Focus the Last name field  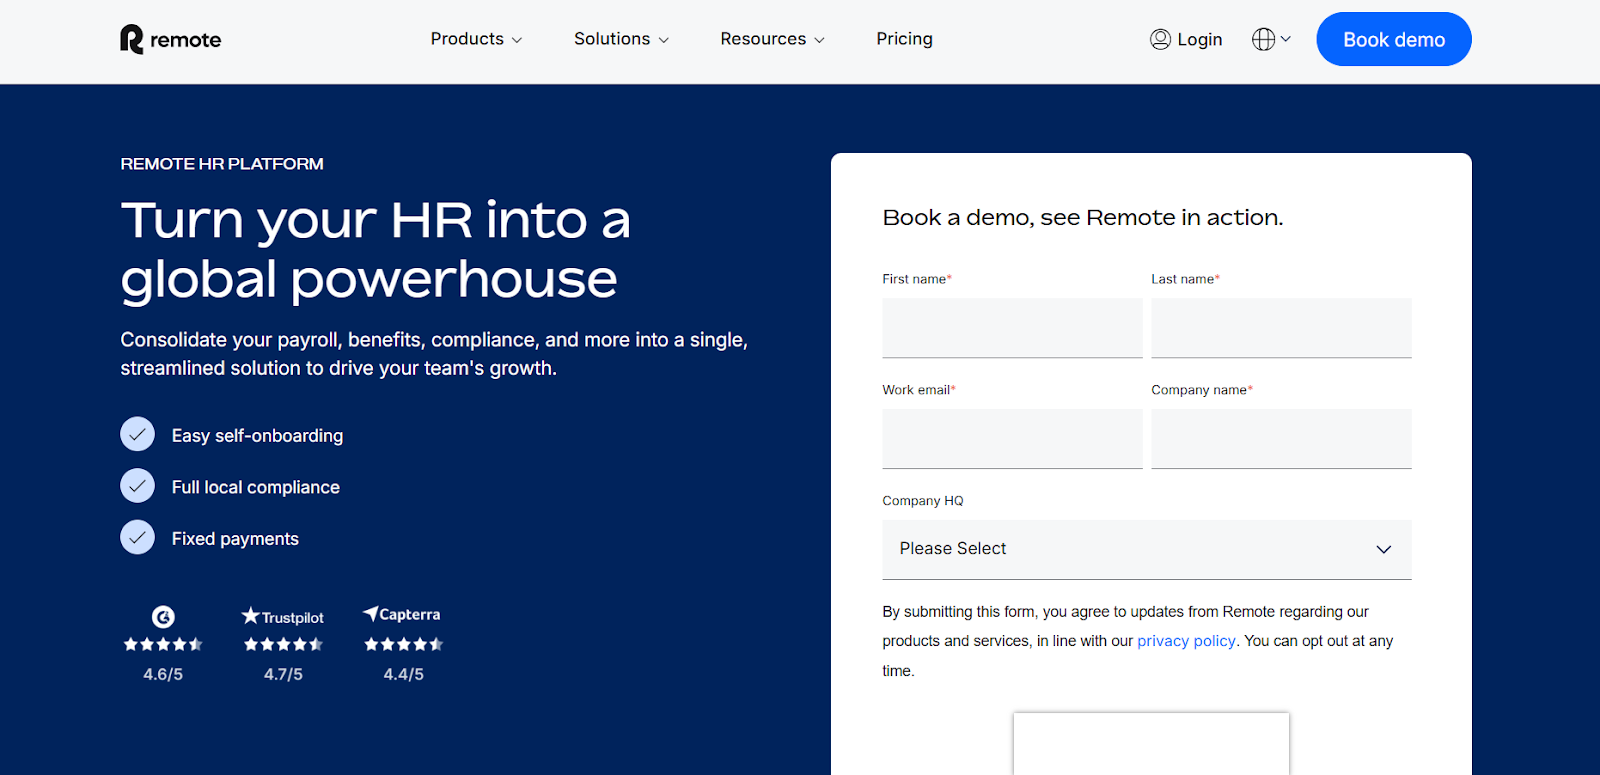1281,328
